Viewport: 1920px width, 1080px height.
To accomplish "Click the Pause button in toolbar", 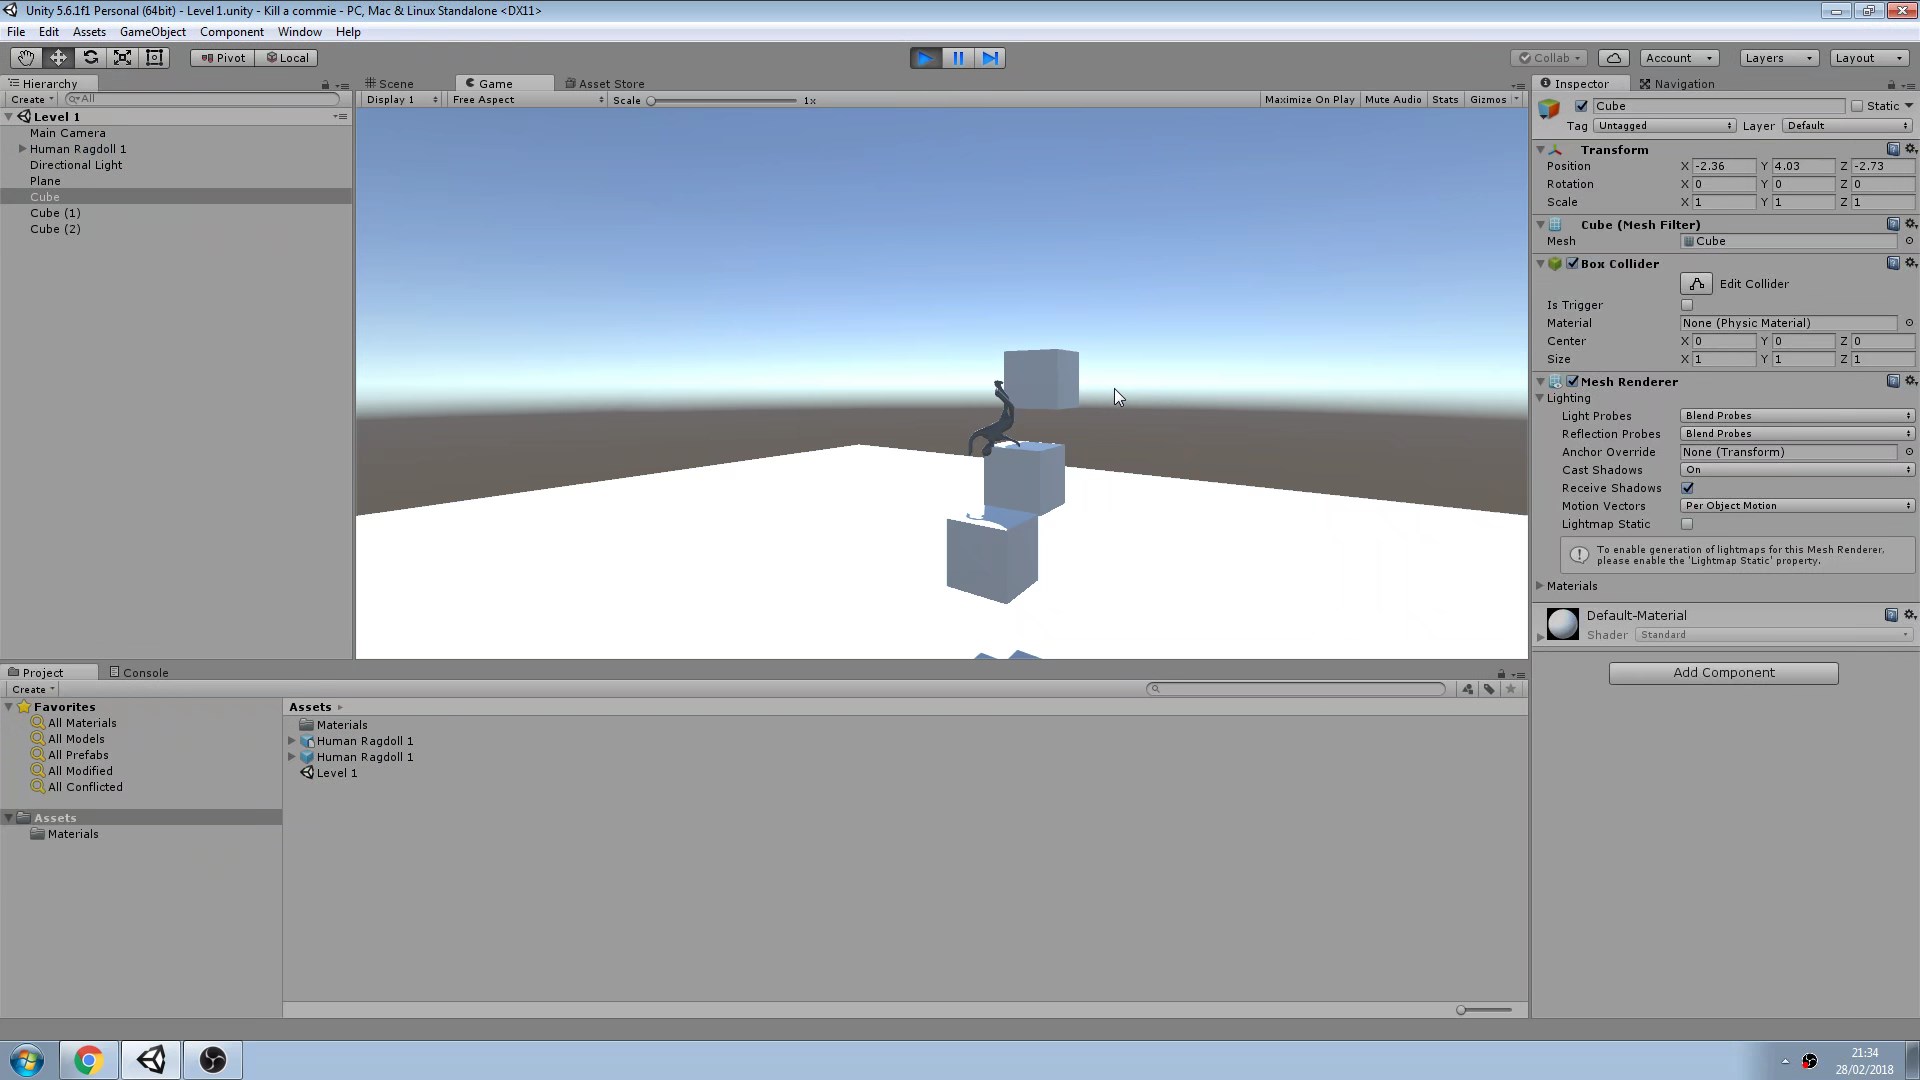I will coord(956,57).
